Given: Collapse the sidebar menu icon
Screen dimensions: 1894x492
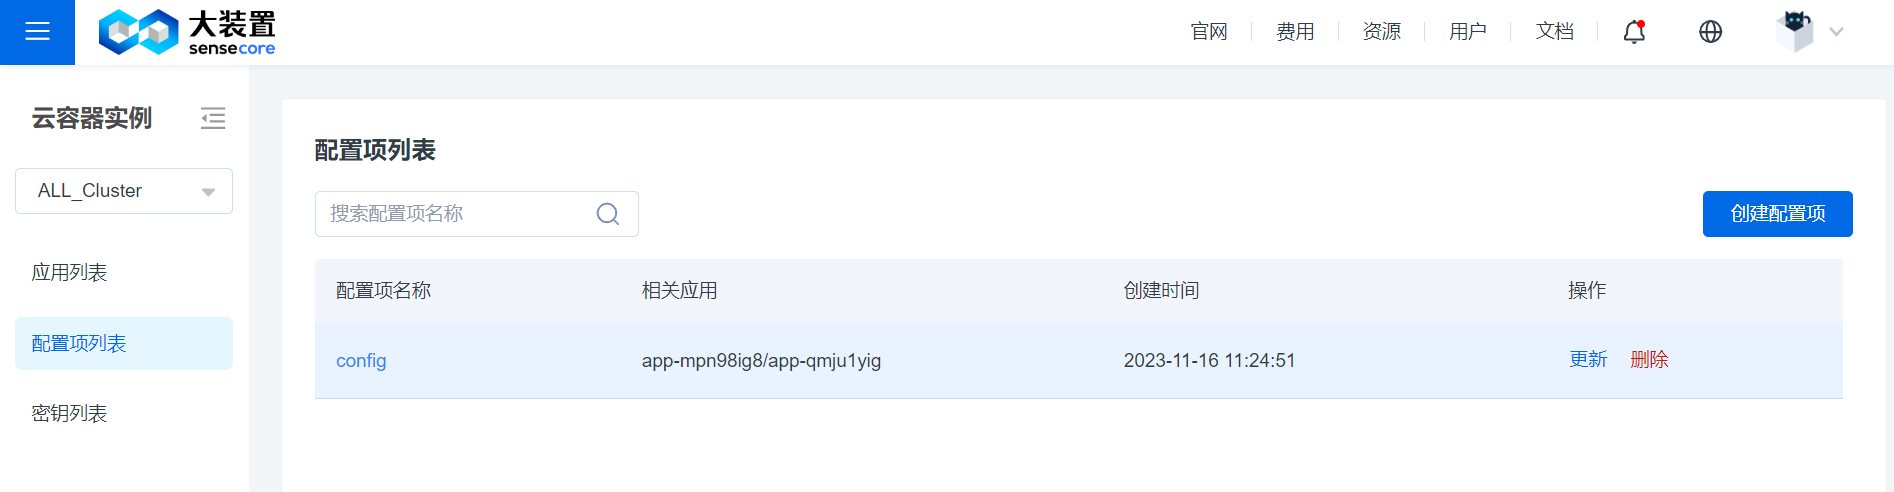Looking at the screenshot, I should [x=213, y=118].
